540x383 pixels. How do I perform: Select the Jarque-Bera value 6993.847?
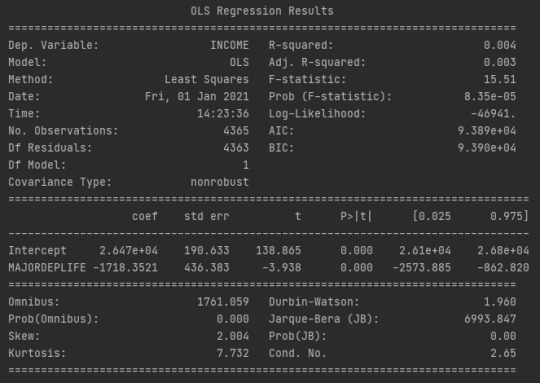[x=490, y=319]
